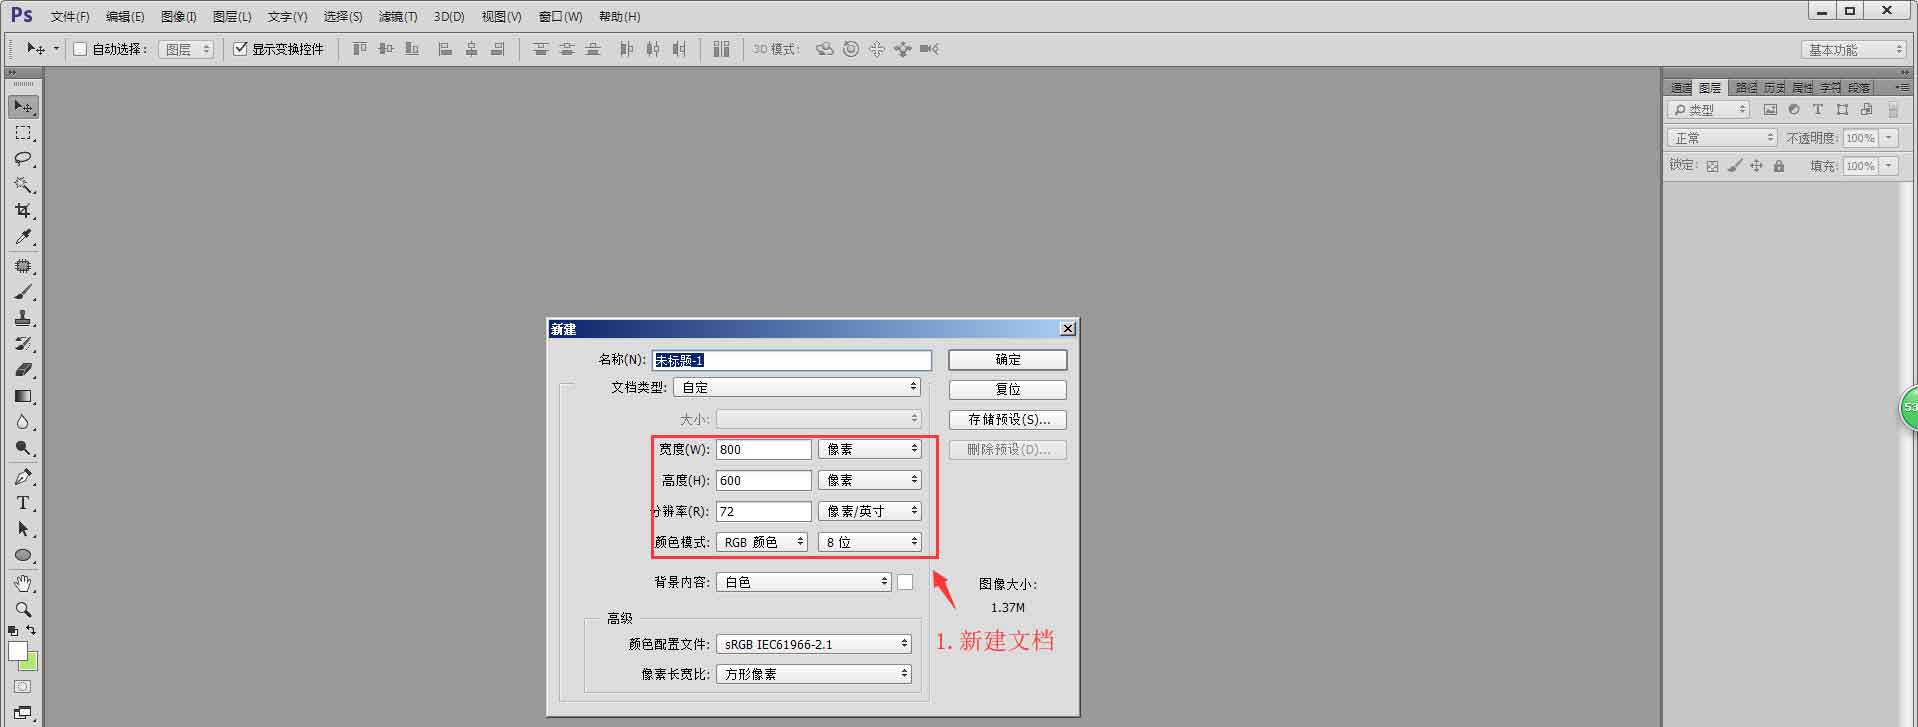
Task: Select the Brush tool
Action: [x=23, y=292]
